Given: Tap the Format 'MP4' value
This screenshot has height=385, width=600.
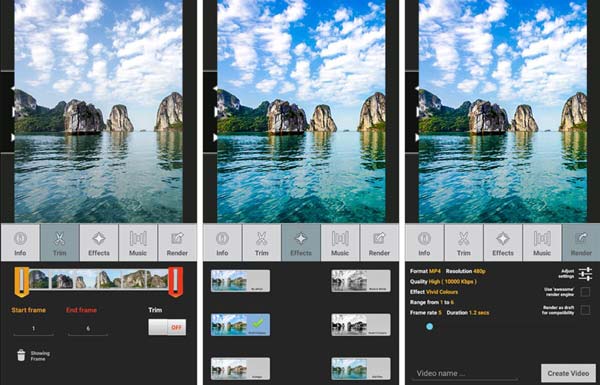Looking at the screenshot, I should coord(435,271).
